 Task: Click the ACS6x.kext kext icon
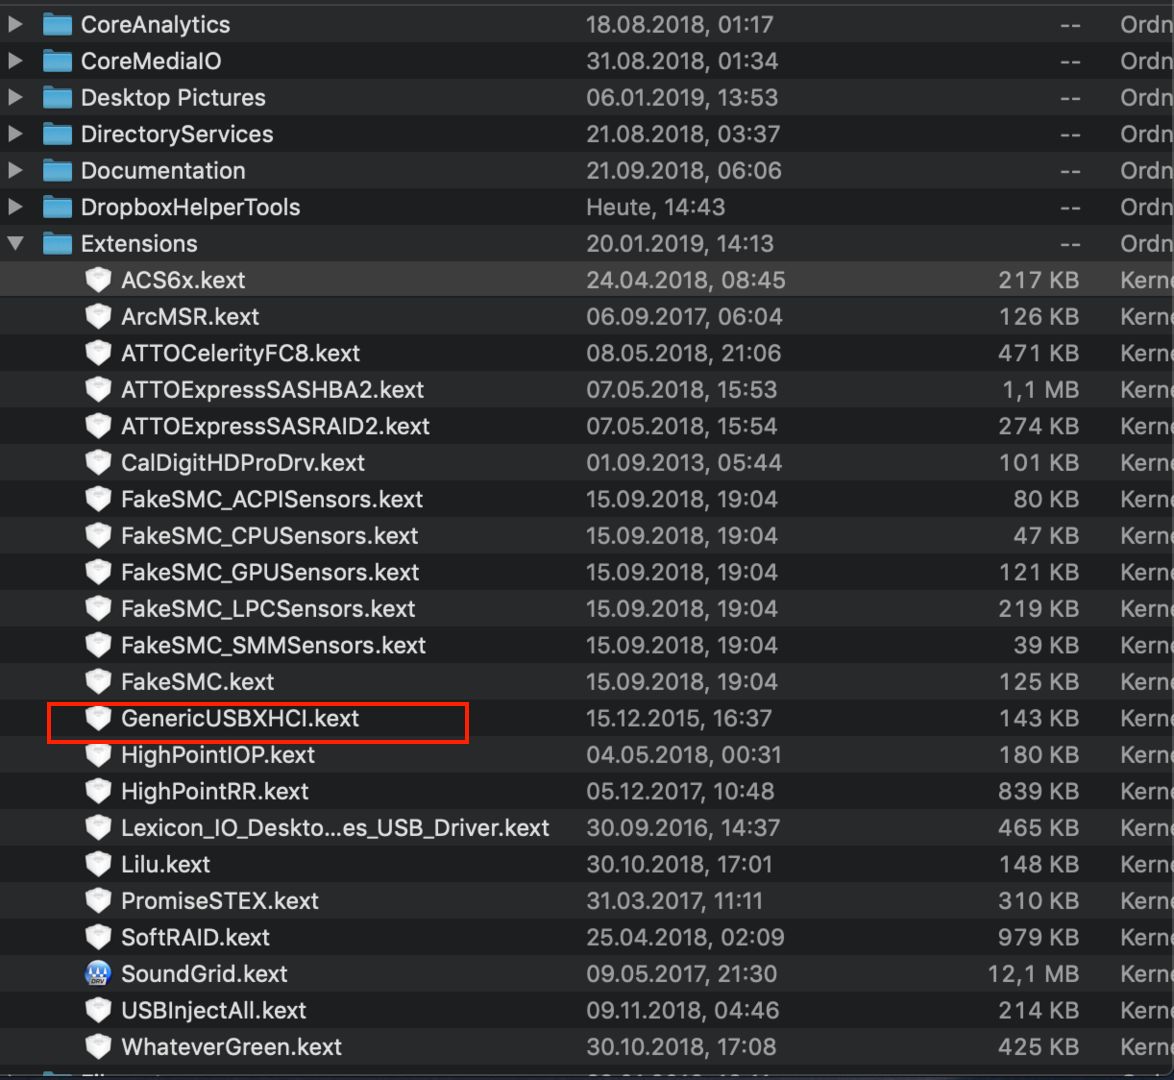[x=98, y=280]
